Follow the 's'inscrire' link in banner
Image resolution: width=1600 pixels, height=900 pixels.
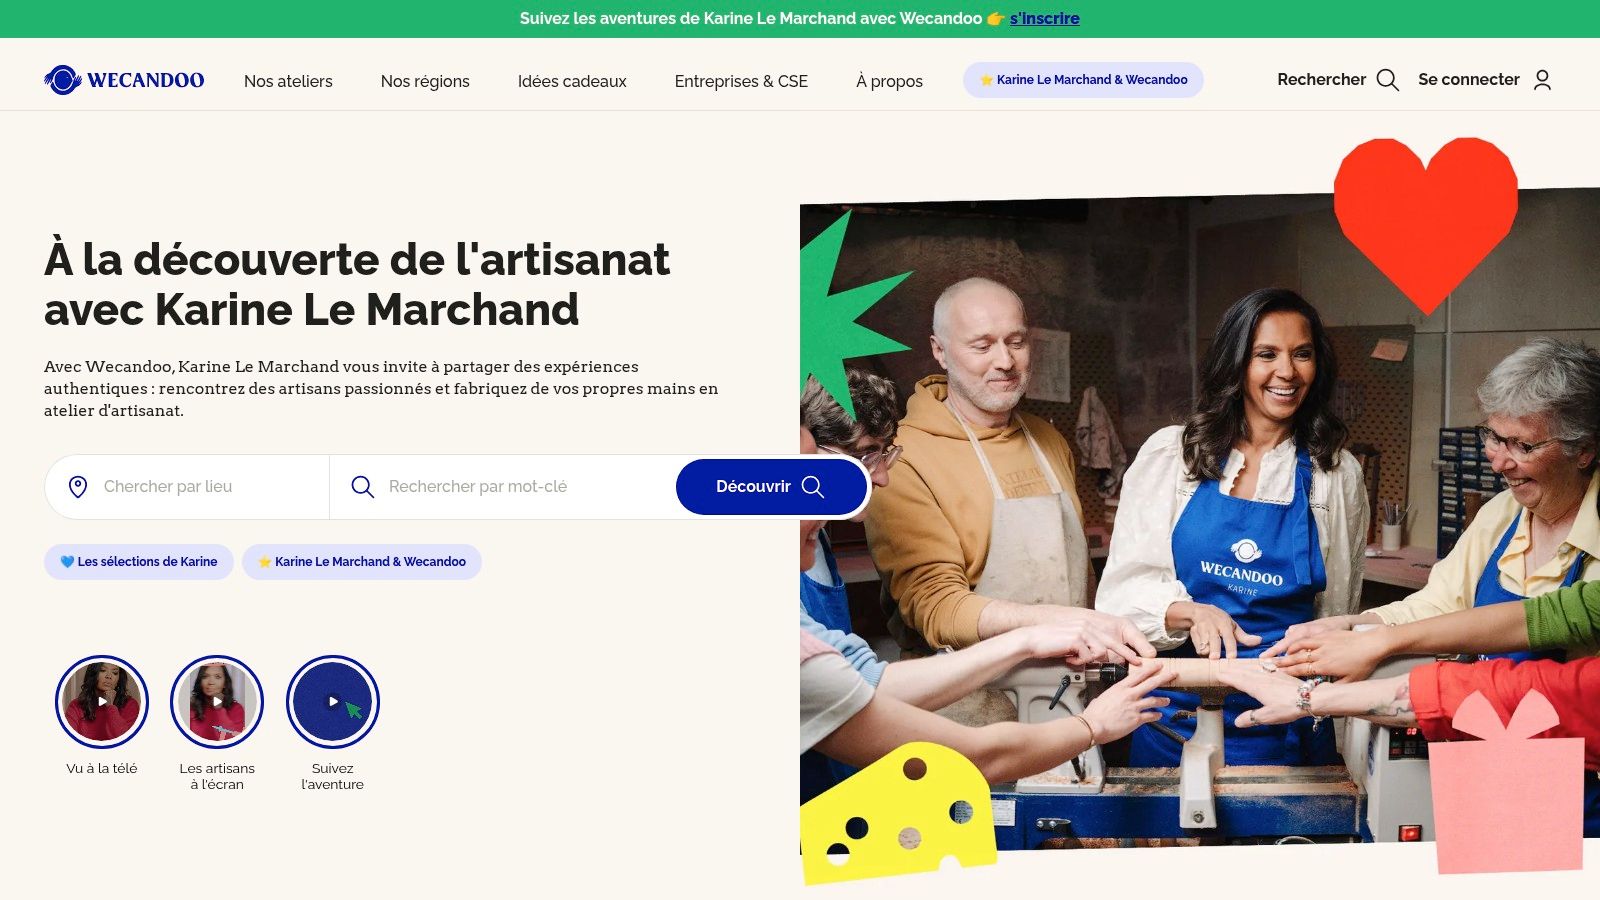1044,18
